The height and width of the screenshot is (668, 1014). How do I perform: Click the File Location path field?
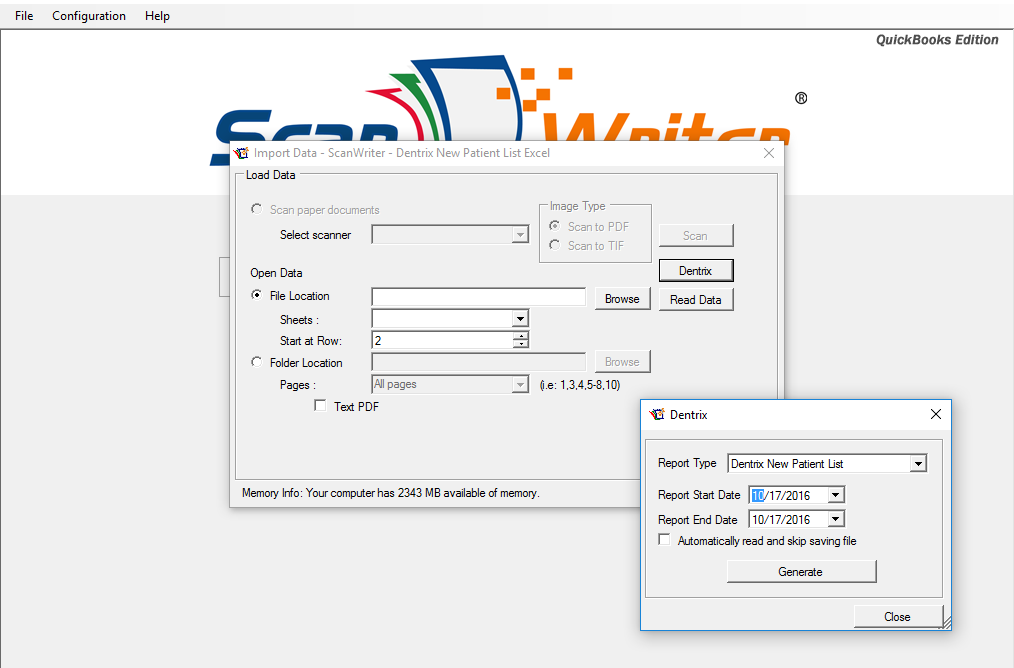[x=479, y=297]
